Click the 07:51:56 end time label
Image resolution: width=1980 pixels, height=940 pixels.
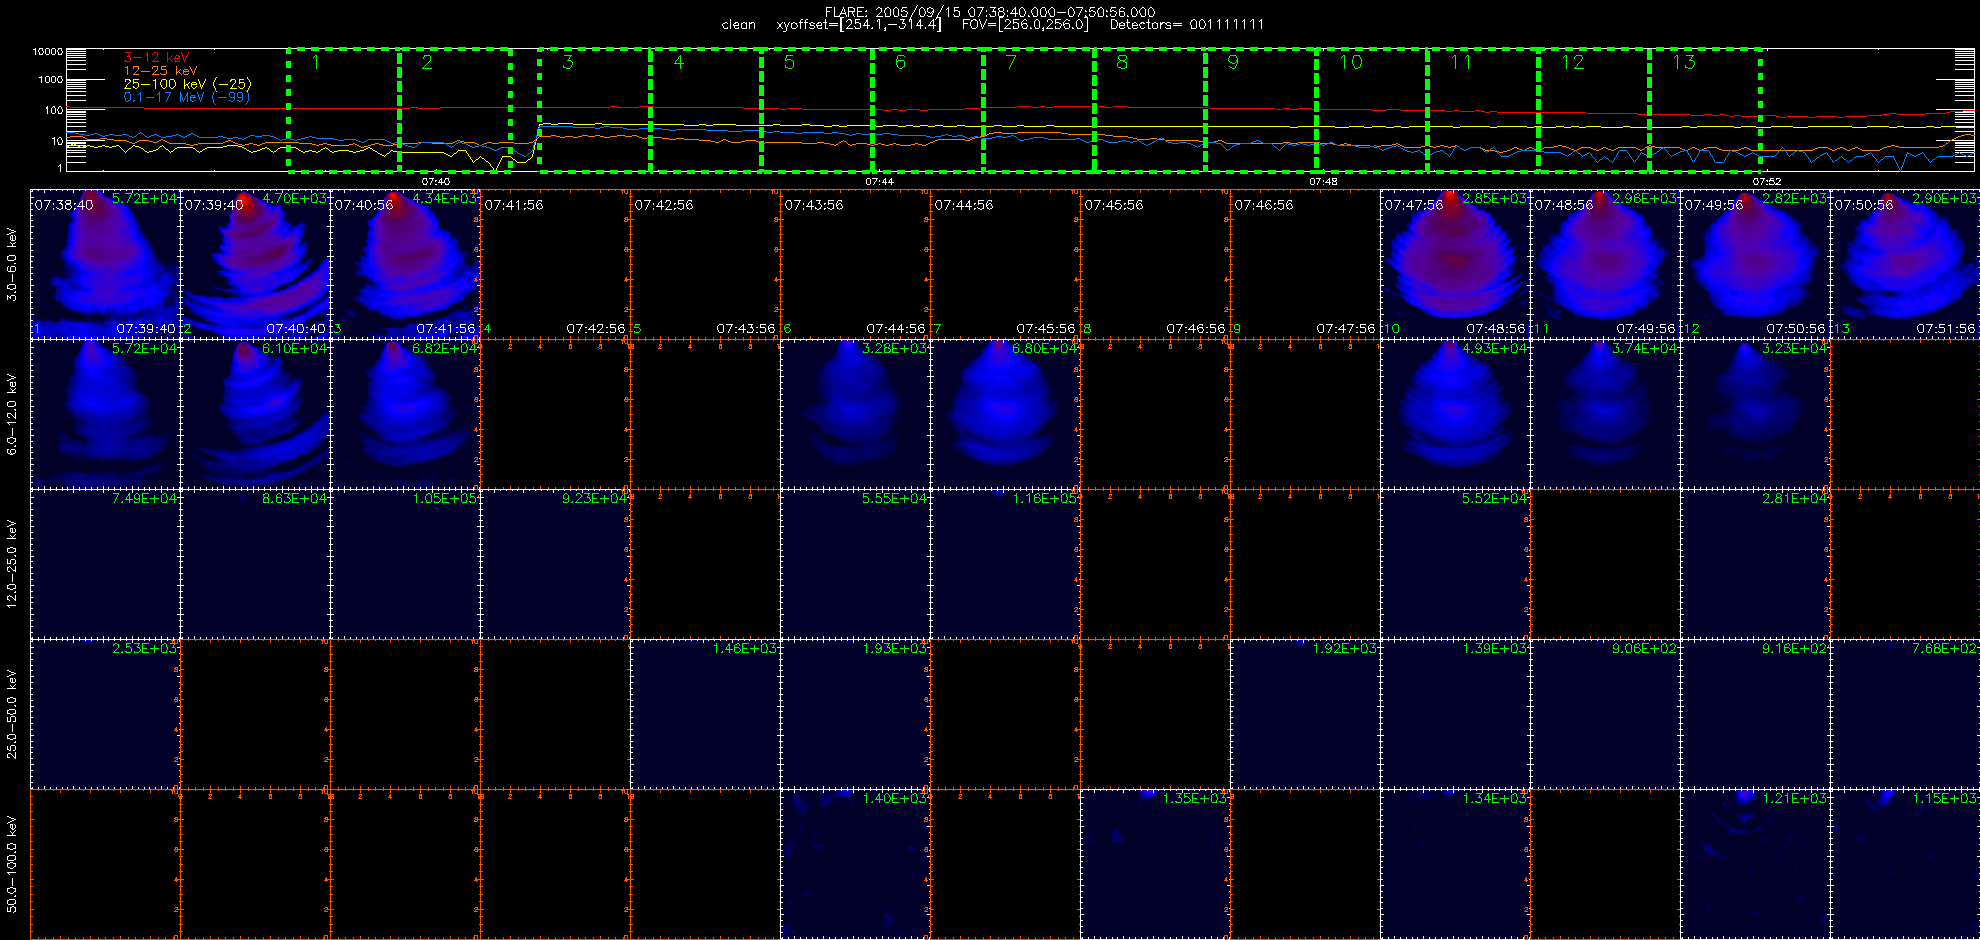(1946, 328)
